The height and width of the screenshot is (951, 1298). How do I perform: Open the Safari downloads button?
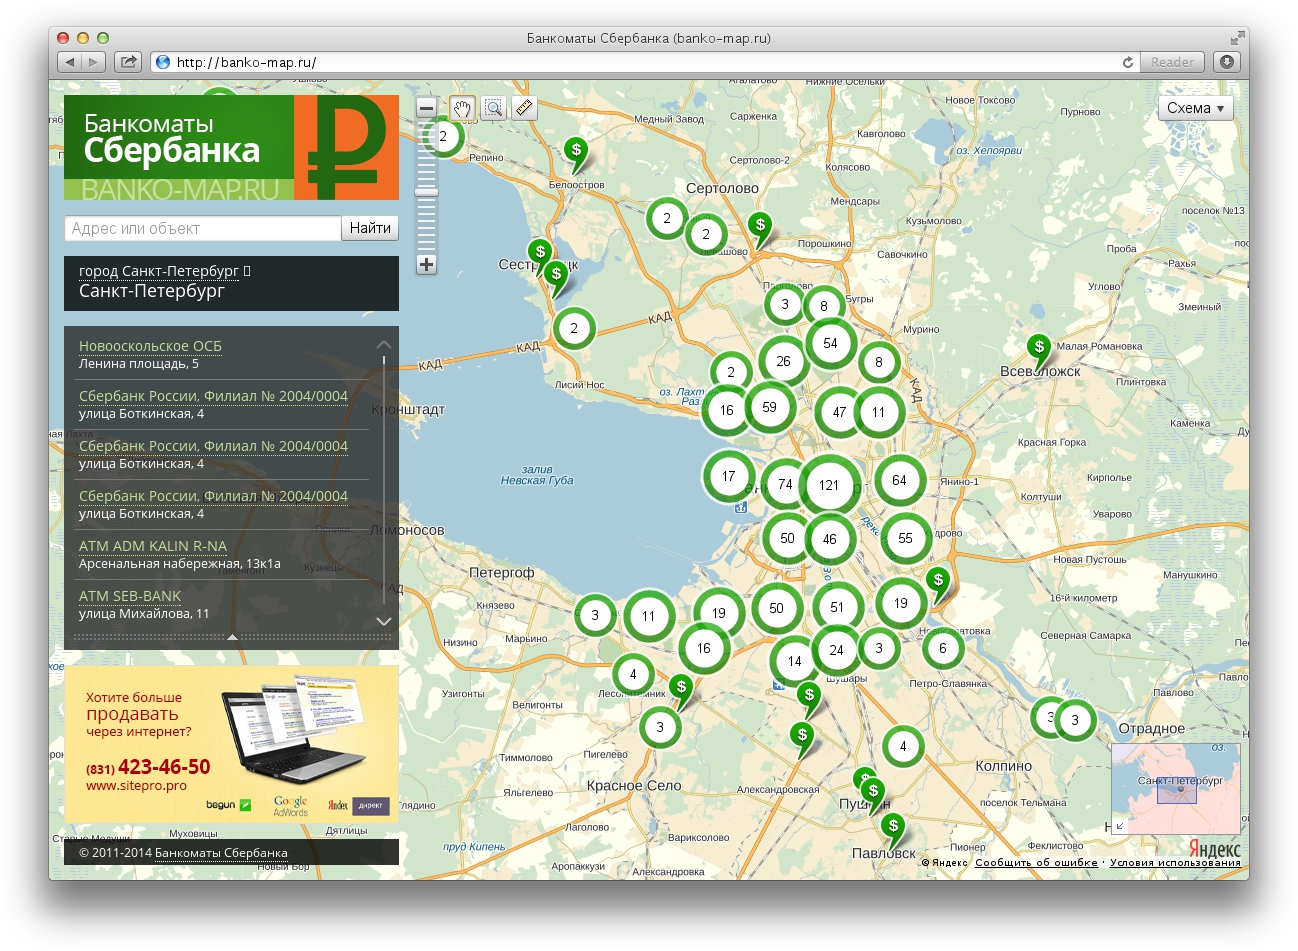tap(1227, 62)
